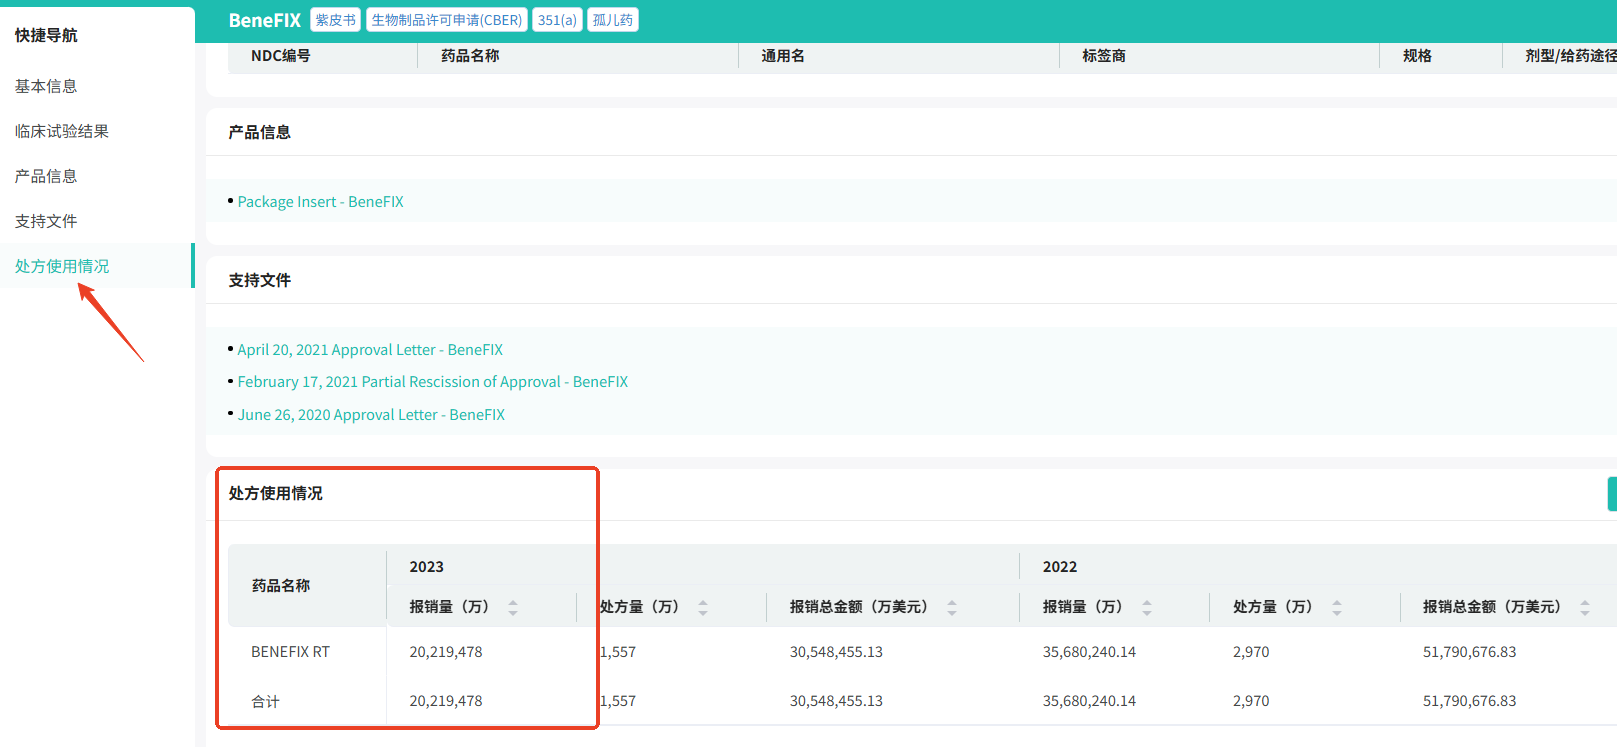Sort 2022 报销总金额 column
The width and height of the screenshot is (1617, 747).
(1585, 607)
